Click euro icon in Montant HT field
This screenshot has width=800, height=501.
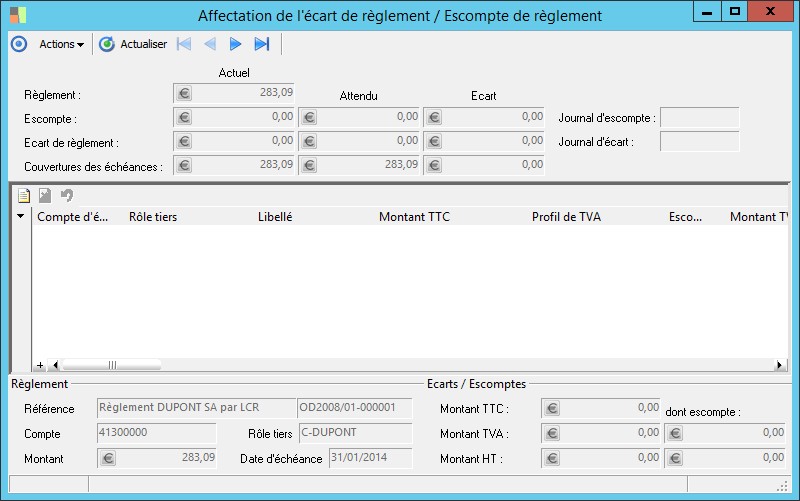(x=552, y=458)
